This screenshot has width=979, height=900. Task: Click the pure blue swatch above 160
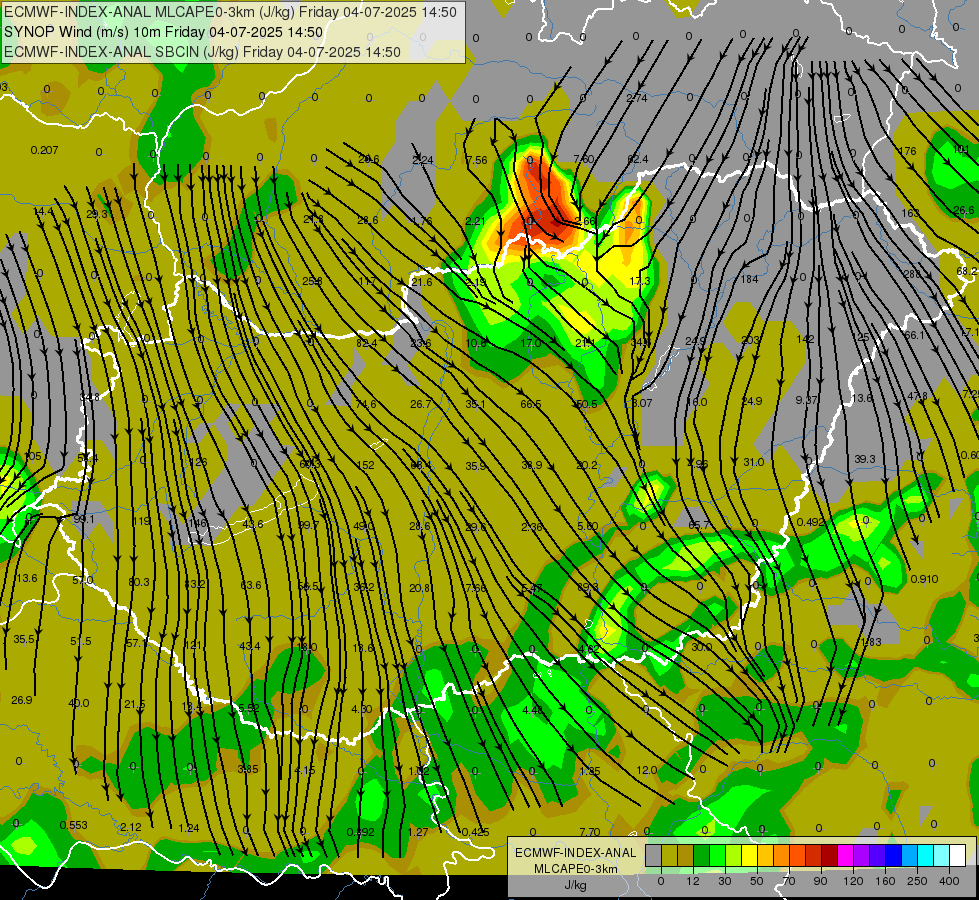click(893, 856)
